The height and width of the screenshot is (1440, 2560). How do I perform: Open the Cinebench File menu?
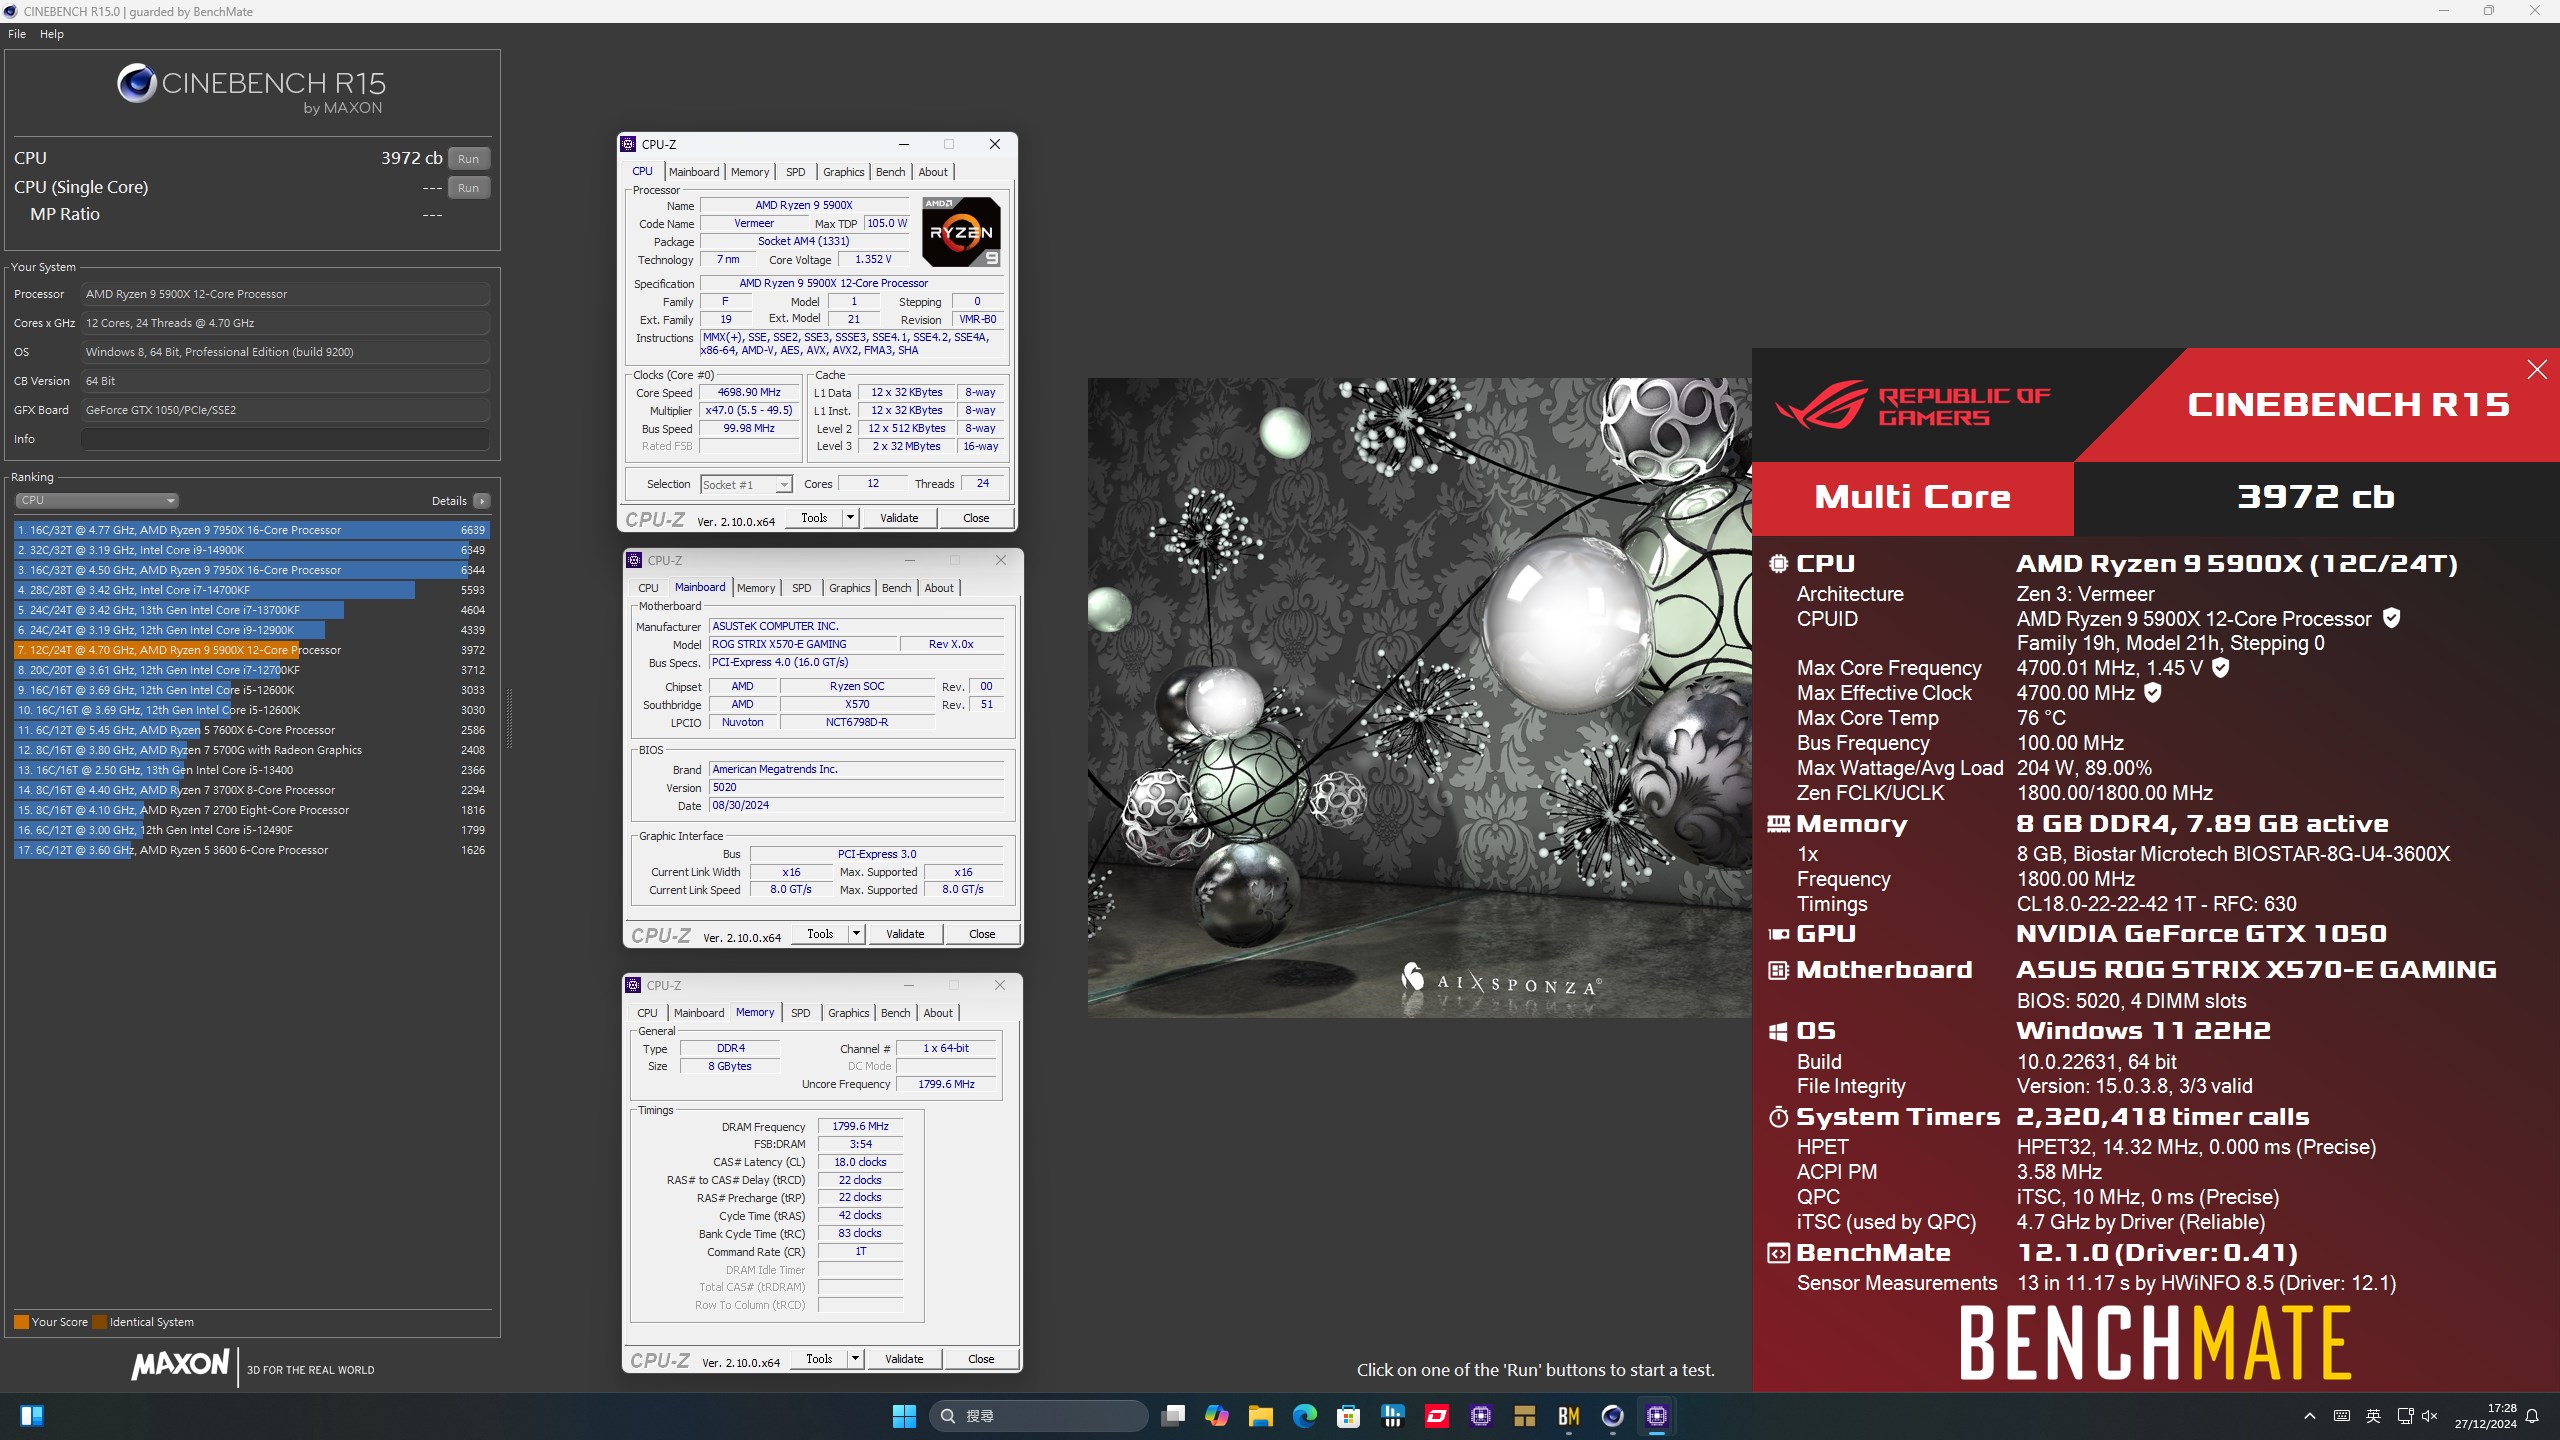tap(17, 34)
